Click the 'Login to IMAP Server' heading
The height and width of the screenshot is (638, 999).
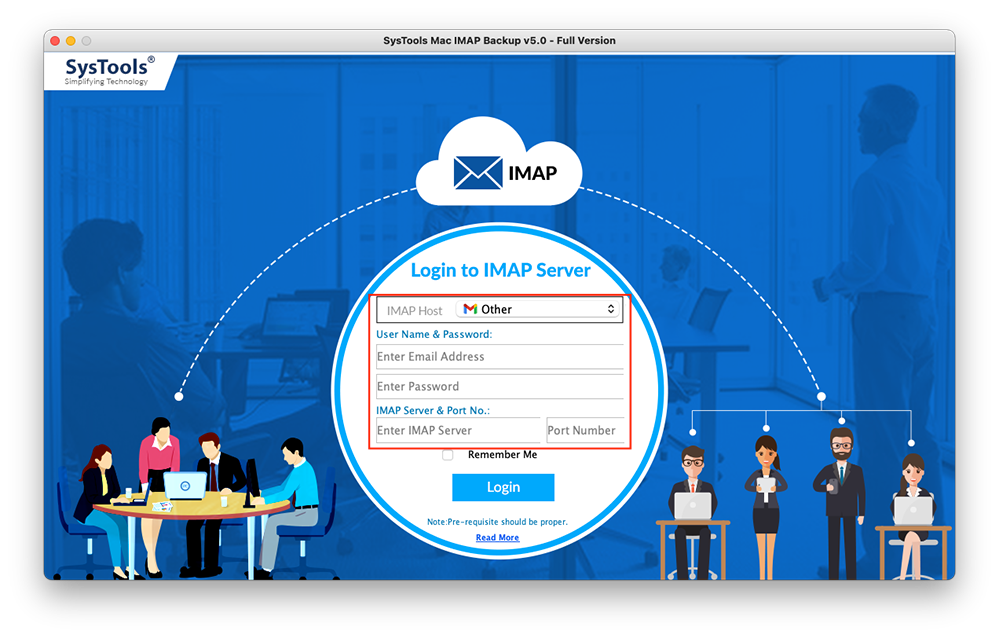(500, 270)
